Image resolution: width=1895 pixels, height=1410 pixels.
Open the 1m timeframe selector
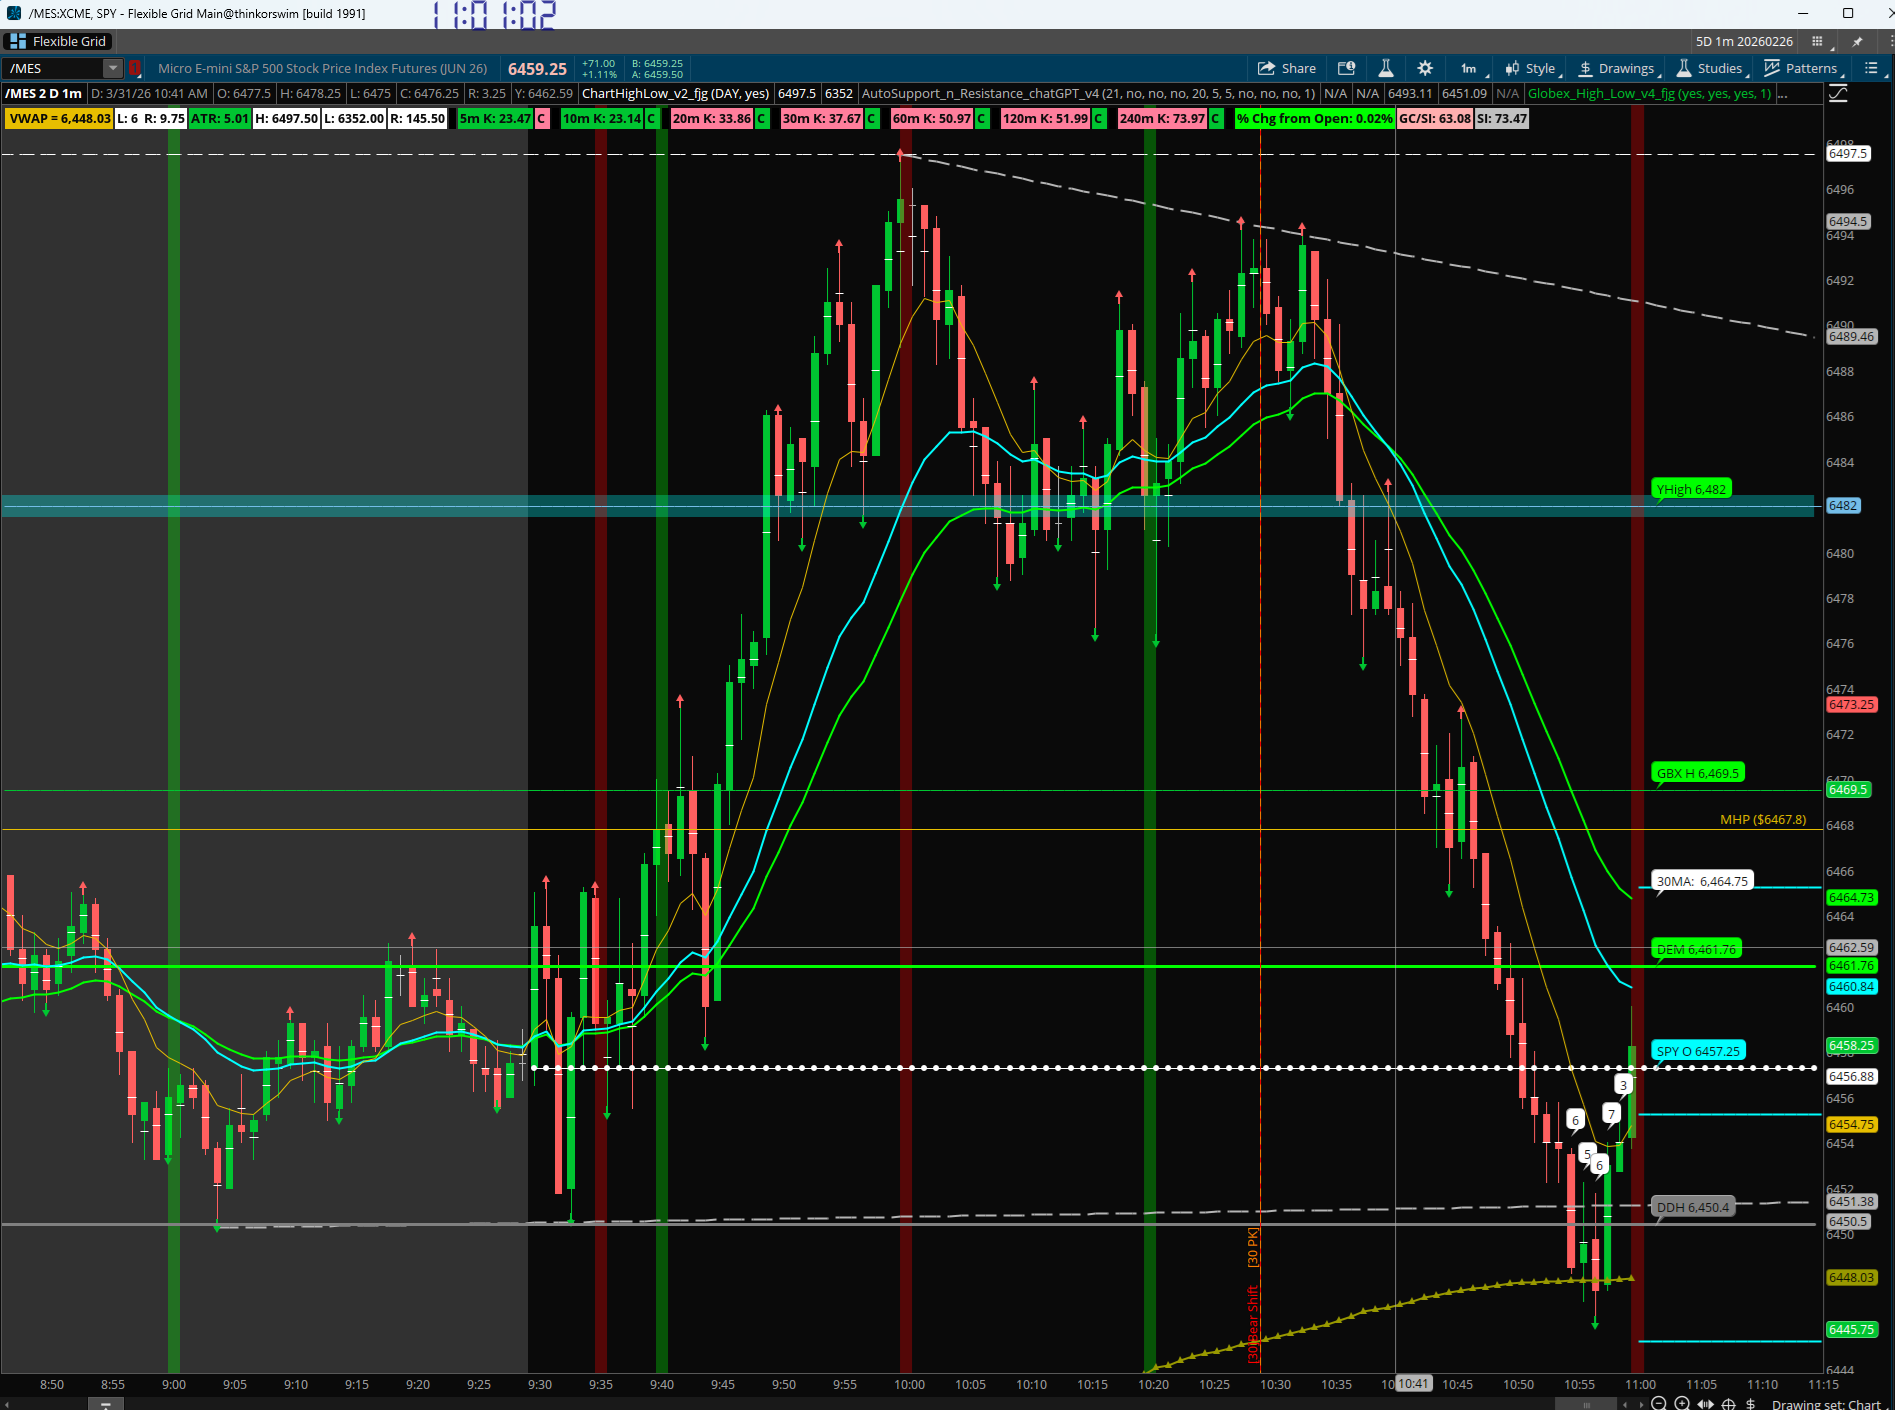pyautogui.click(x=1469, y=68)
